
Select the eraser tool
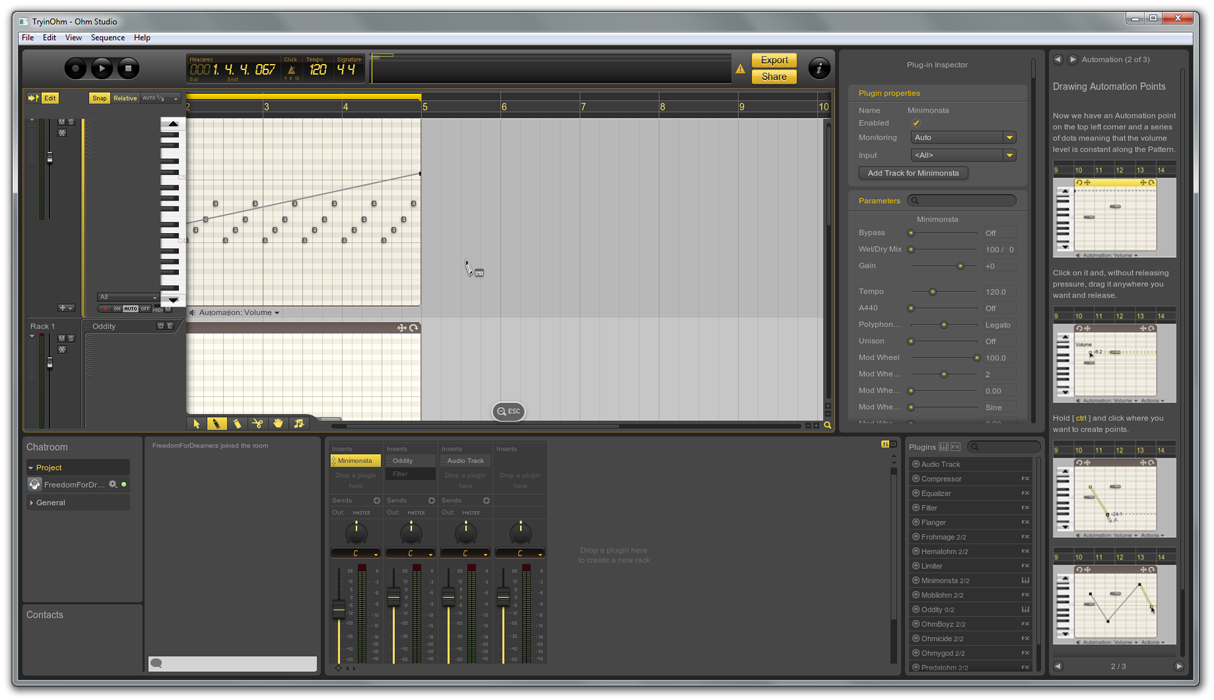(x=237, y=424)
